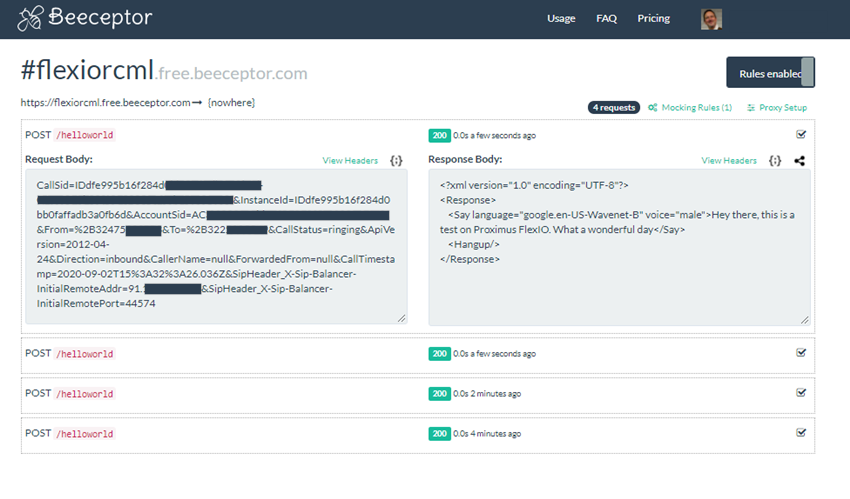Click the 200 status badge of first request

(x=439, y=135)
